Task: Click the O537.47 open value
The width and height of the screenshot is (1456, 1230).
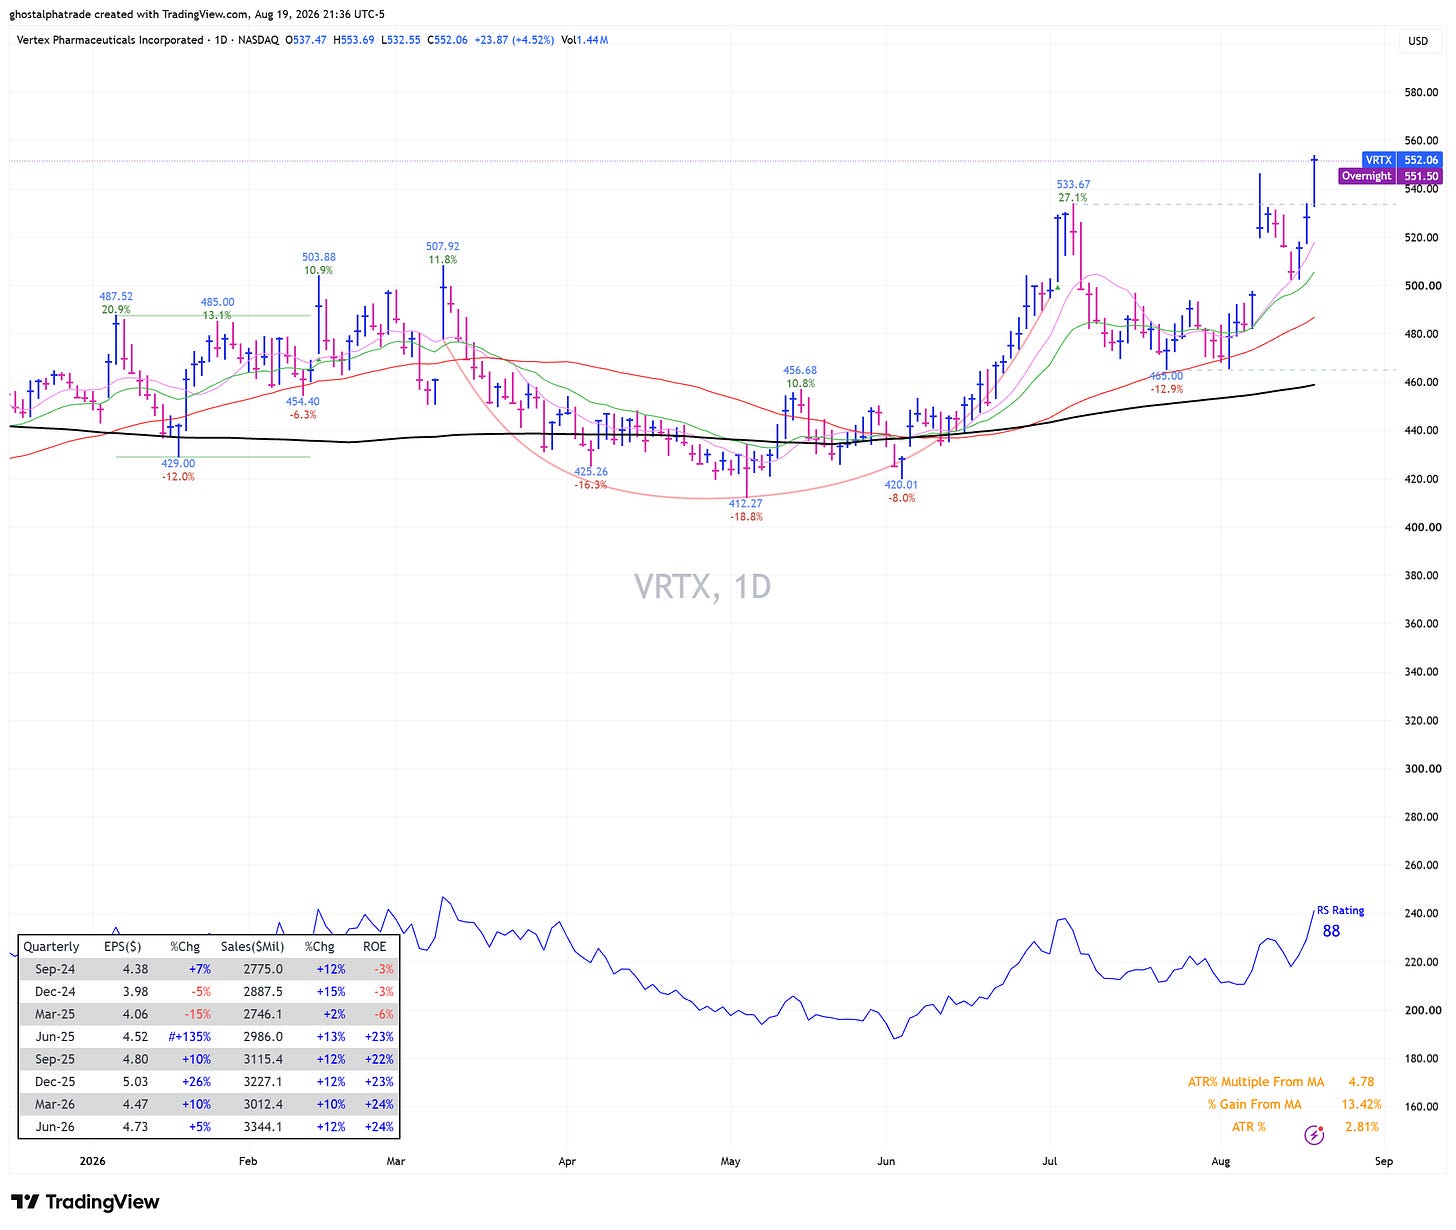Action: coord(306,40)
